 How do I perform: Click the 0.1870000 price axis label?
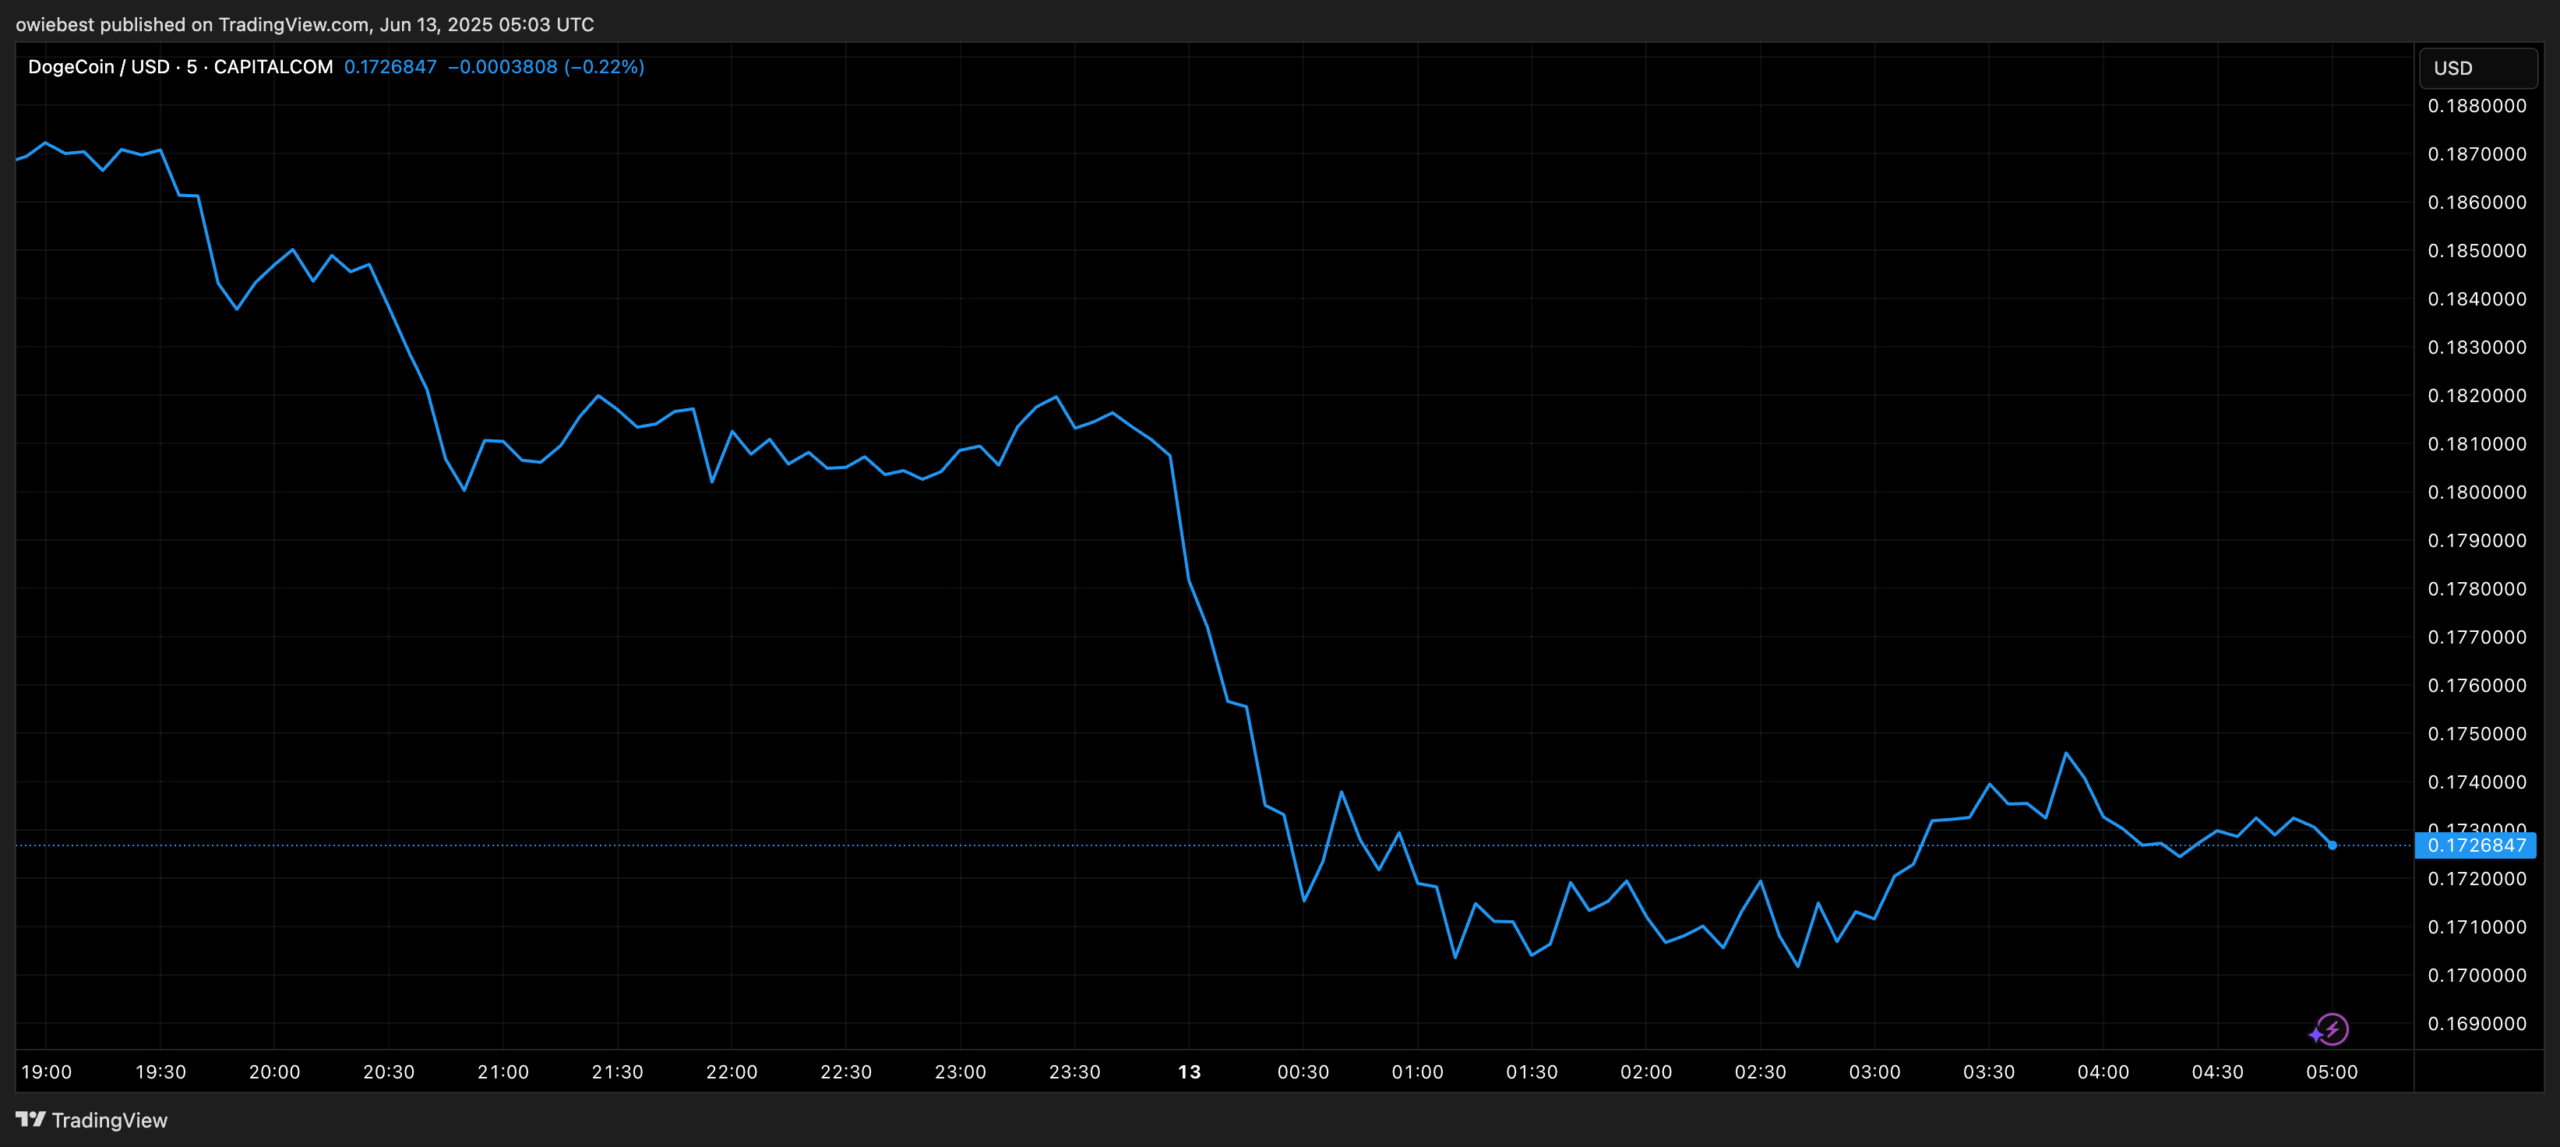tap(2477, 154)
